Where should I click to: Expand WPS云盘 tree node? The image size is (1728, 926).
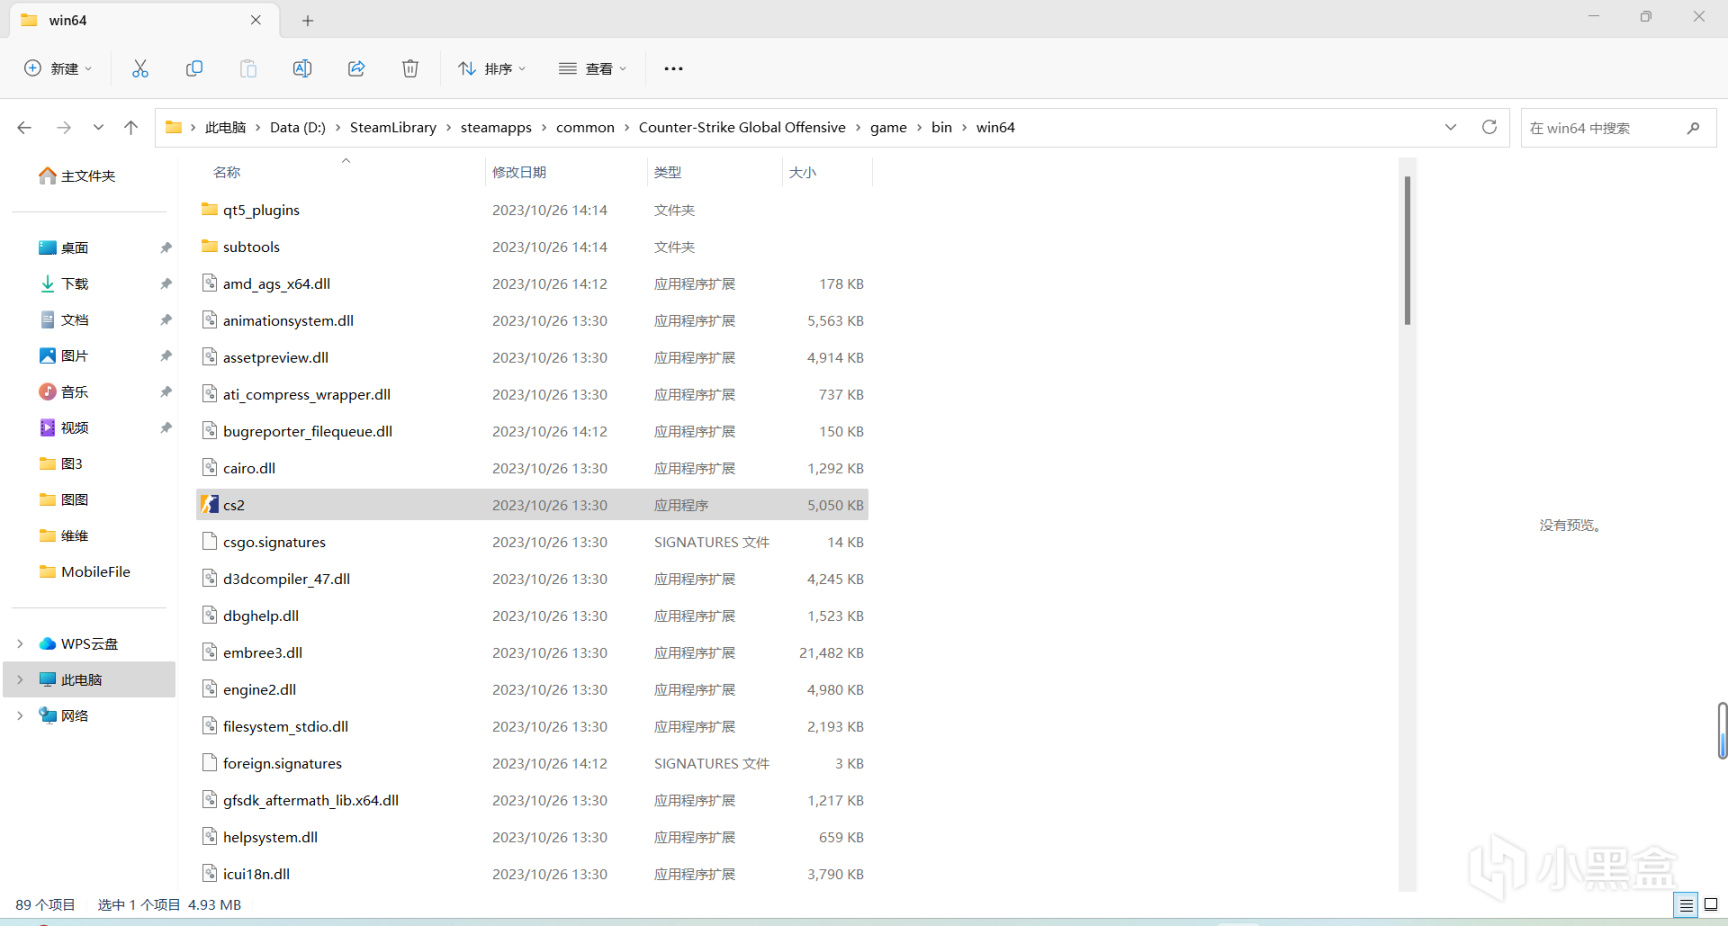tap(20, 644)
